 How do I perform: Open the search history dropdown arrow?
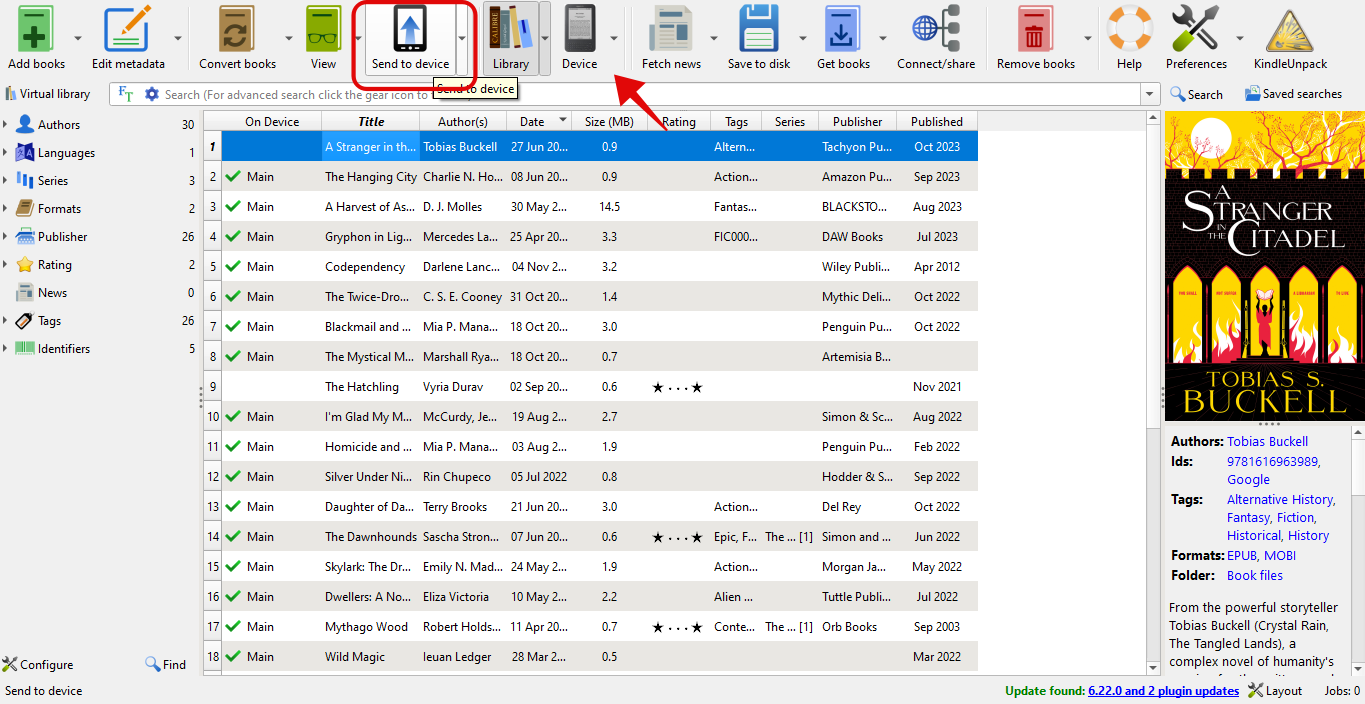point(1149,94)
